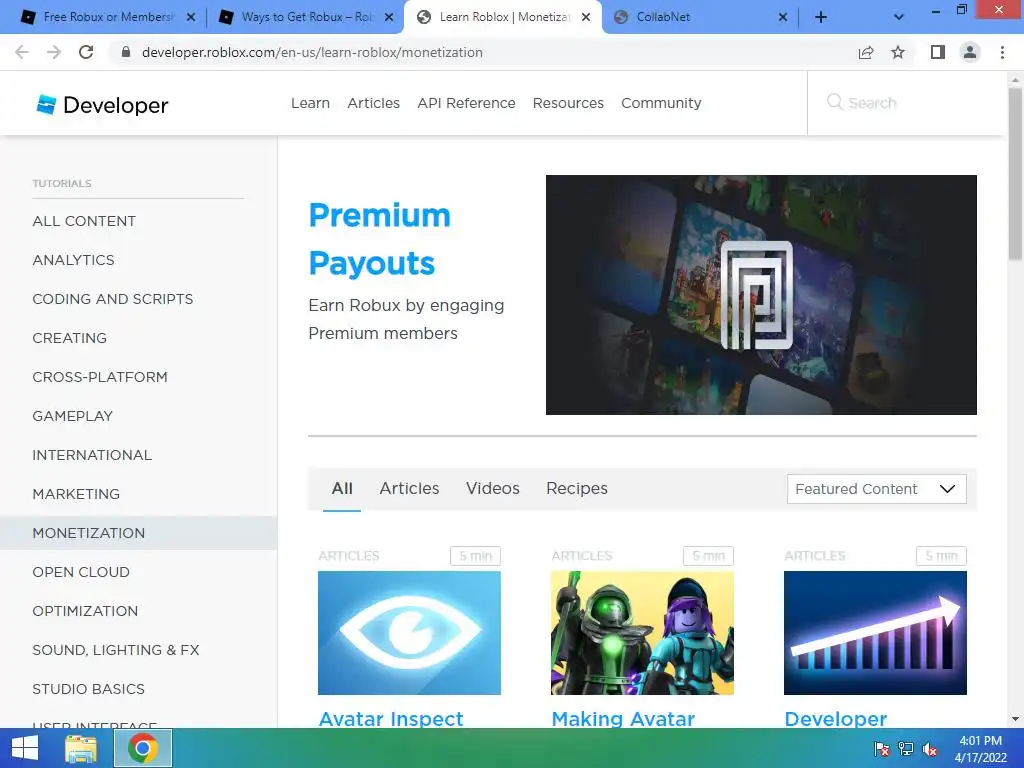The height and width of the screenshot is (768, 1024).
Task: Open File Explorer from taskbar
Action: pyautogui.click(x=81, y=748)
